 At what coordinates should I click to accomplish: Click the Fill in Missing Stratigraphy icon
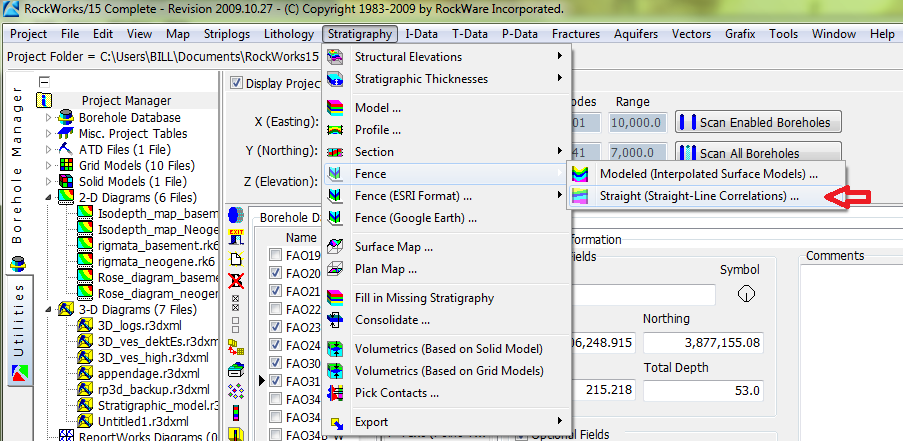[335, 298]
